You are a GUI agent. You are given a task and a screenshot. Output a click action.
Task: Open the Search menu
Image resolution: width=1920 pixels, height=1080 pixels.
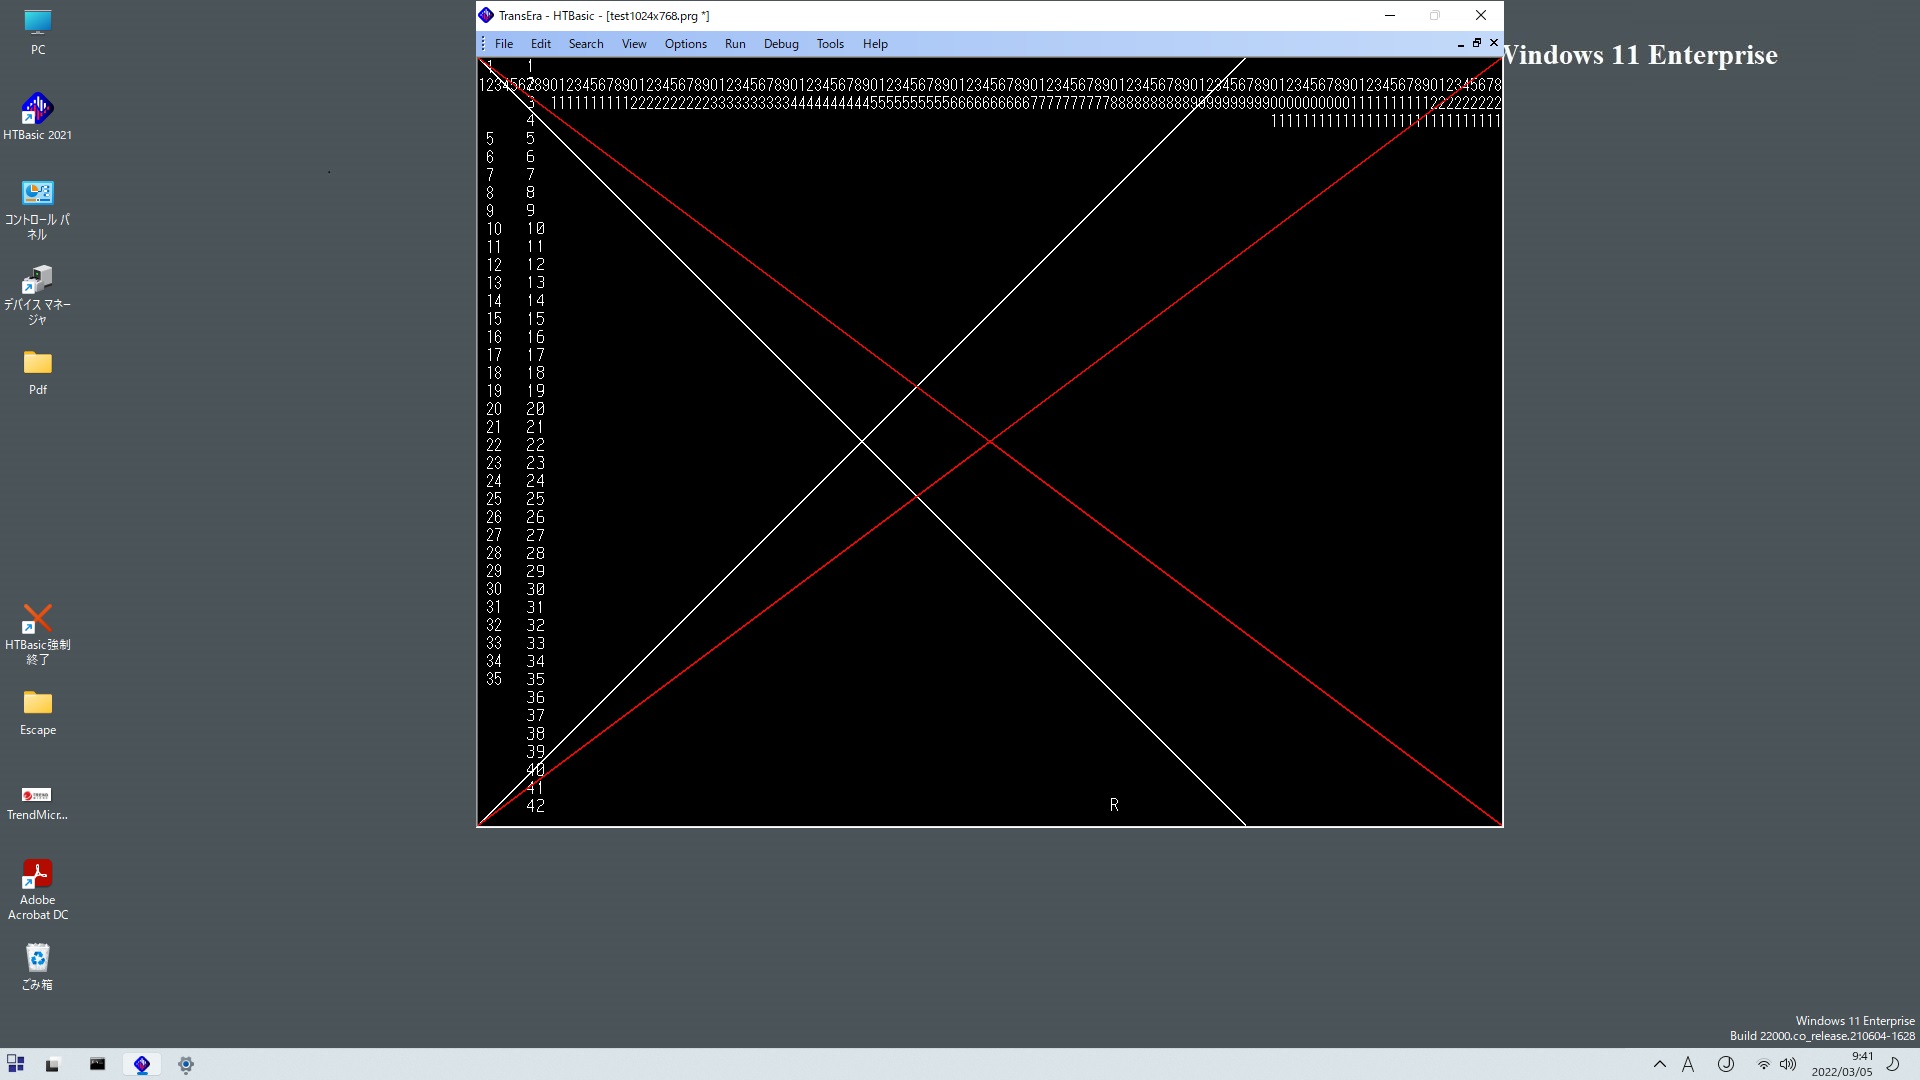(586, 44)
